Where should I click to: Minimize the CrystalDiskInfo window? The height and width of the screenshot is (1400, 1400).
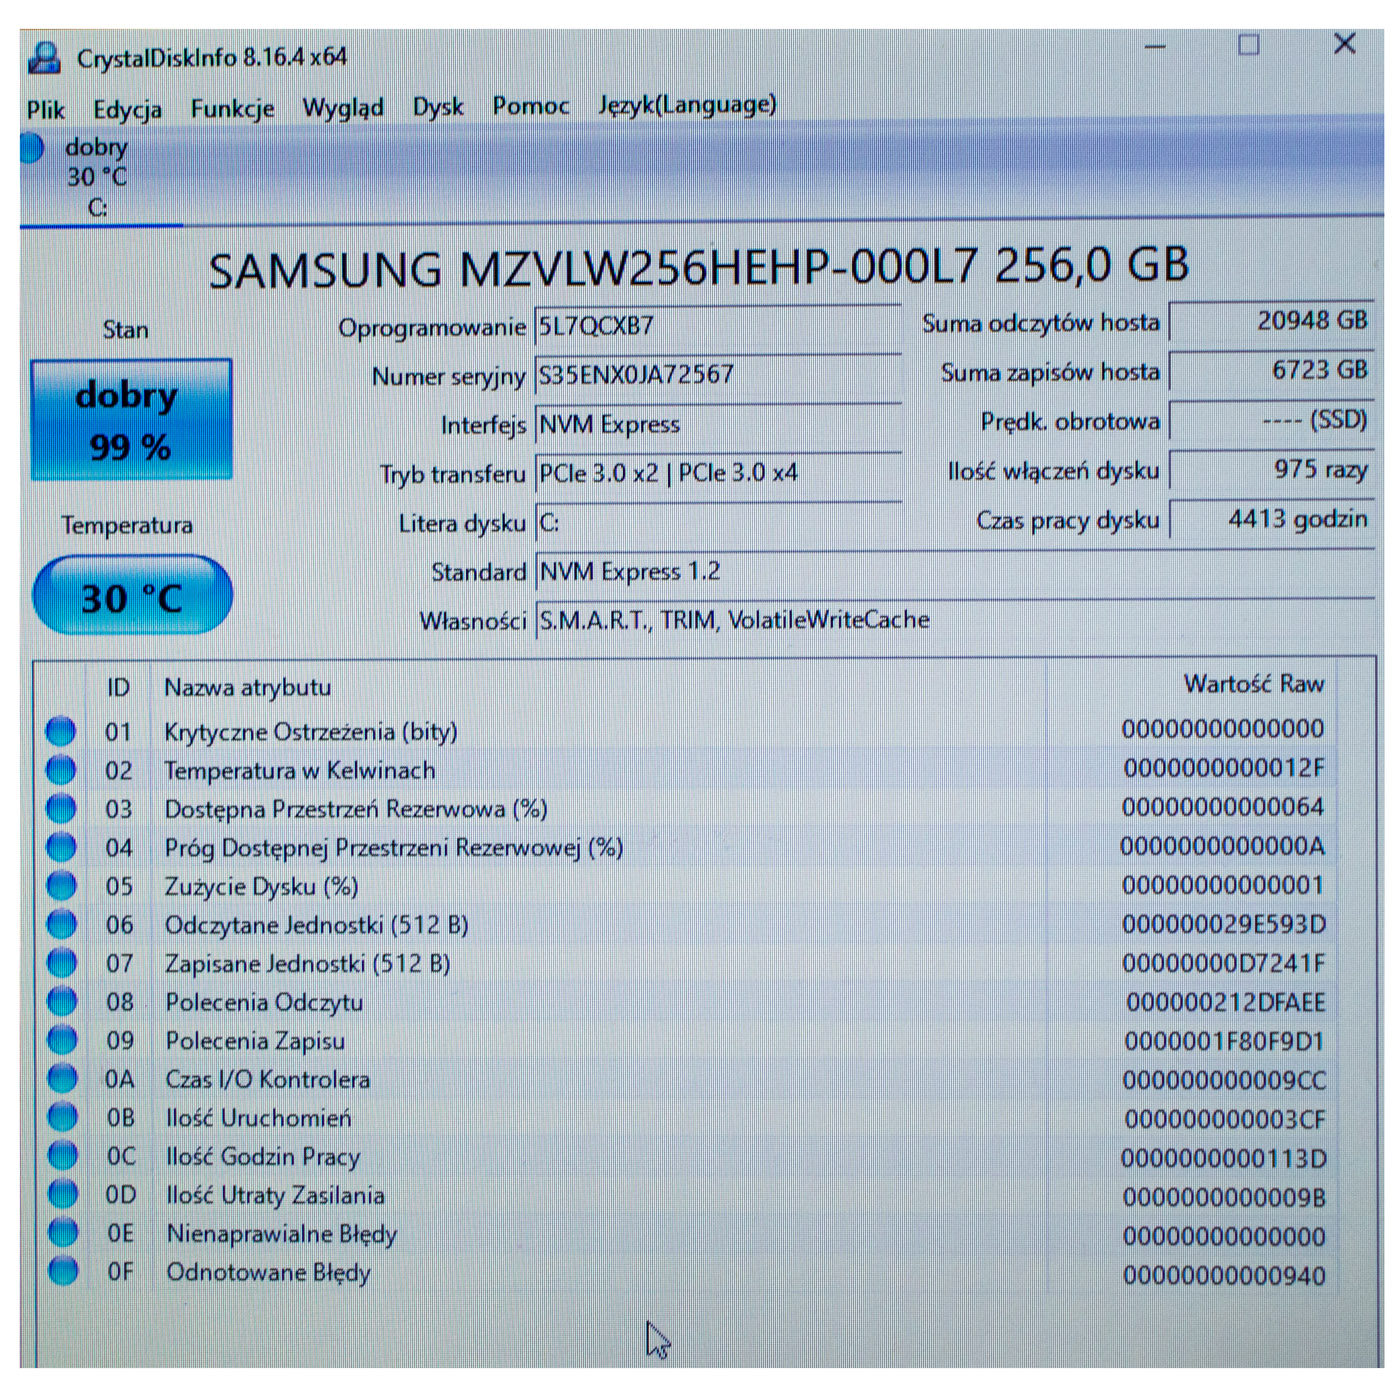(1156, 46)
